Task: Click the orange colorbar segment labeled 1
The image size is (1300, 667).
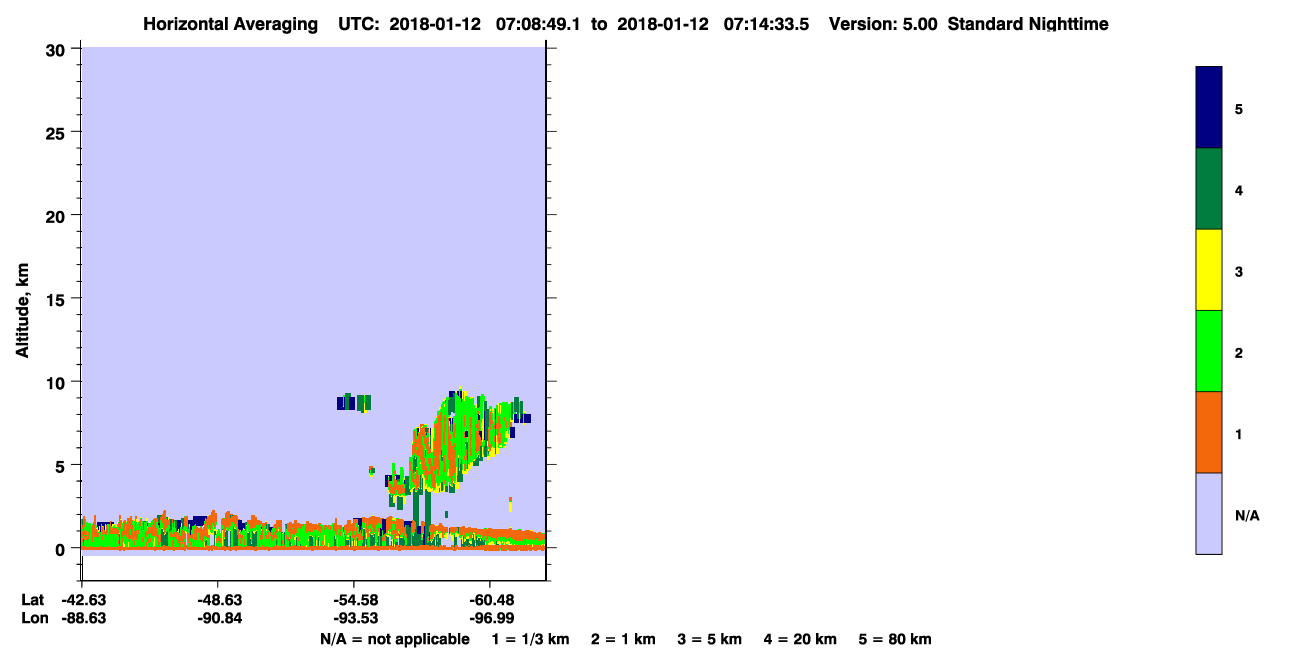Action: point(1209,432)
